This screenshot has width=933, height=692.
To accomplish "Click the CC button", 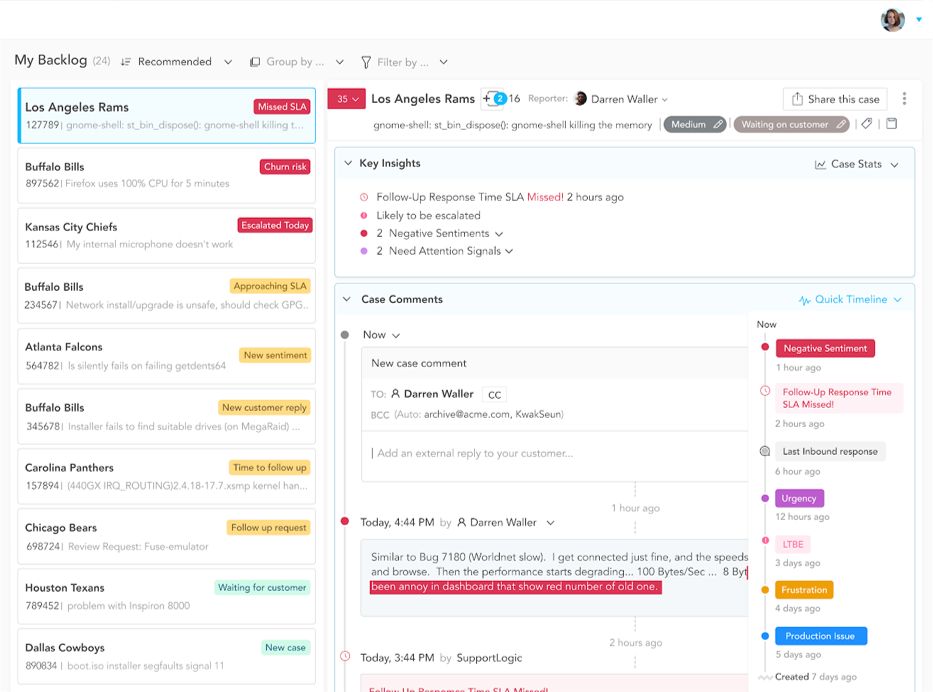I will [494, 394].
